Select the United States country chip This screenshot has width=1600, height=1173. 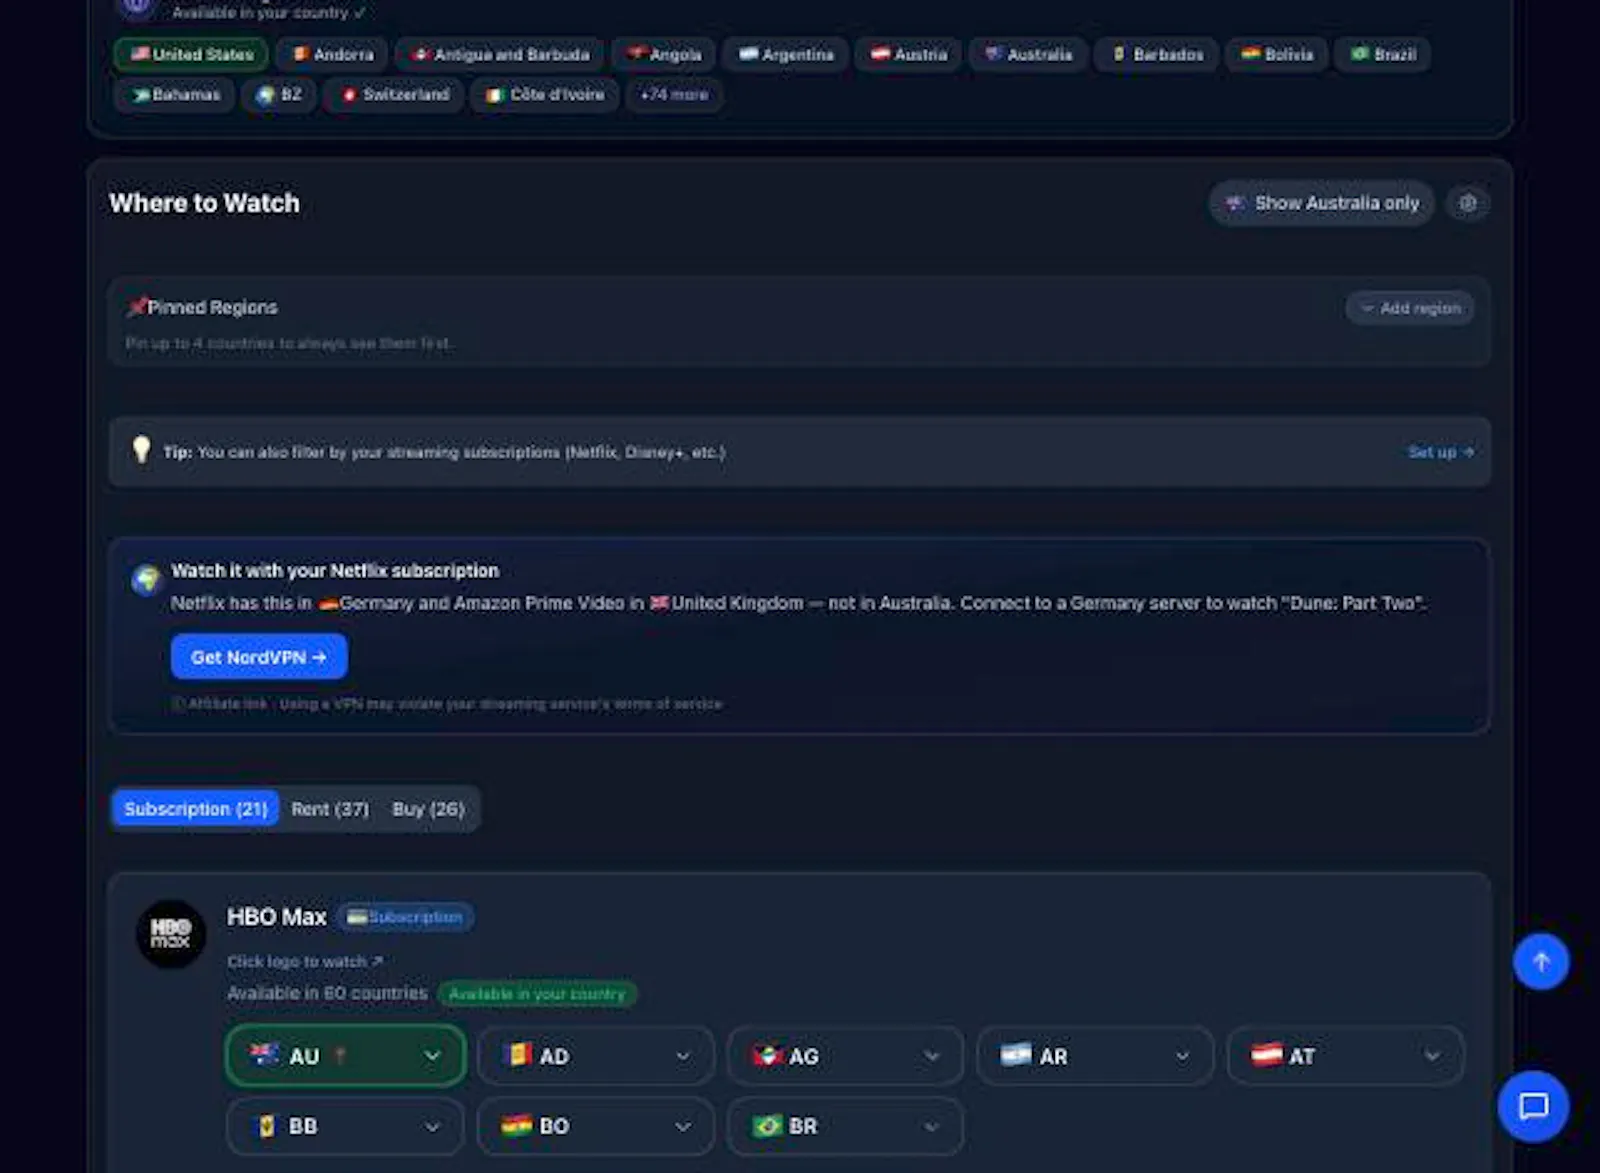click(x=191, y=54)
